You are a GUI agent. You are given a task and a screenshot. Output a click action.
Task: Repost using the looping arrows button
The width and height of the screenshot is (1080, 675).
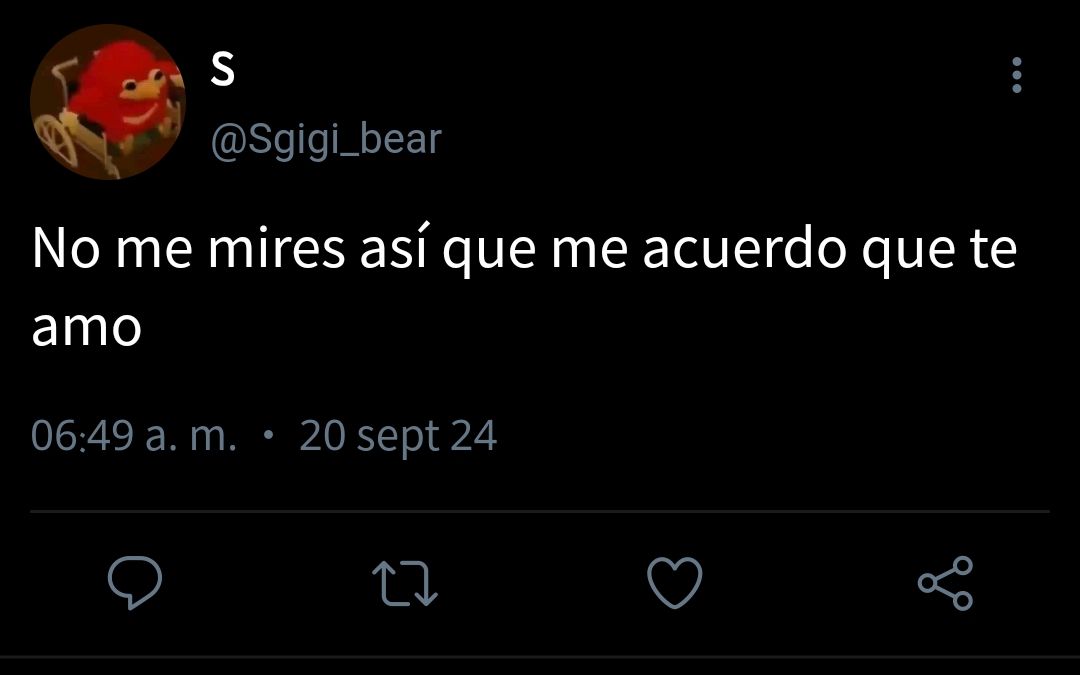click(405, 583)
